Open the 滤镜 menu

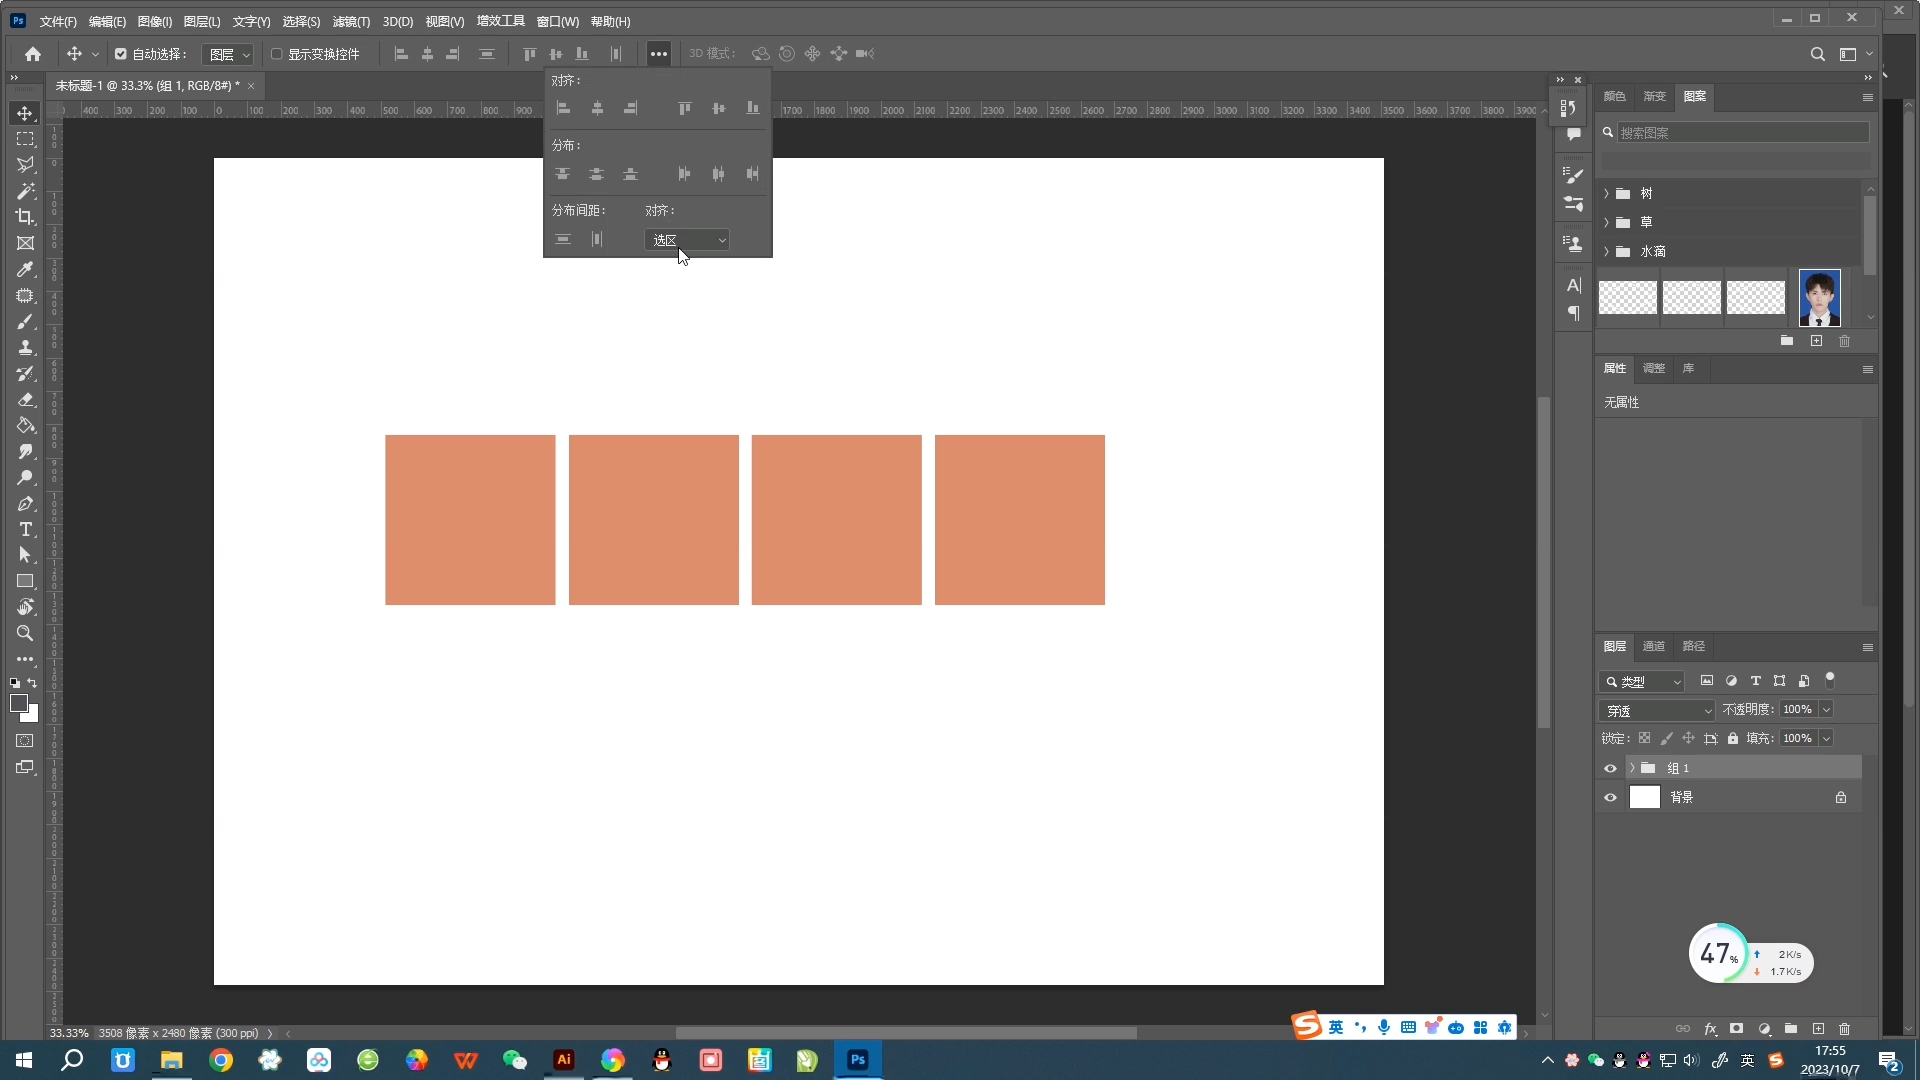(351, 21)
